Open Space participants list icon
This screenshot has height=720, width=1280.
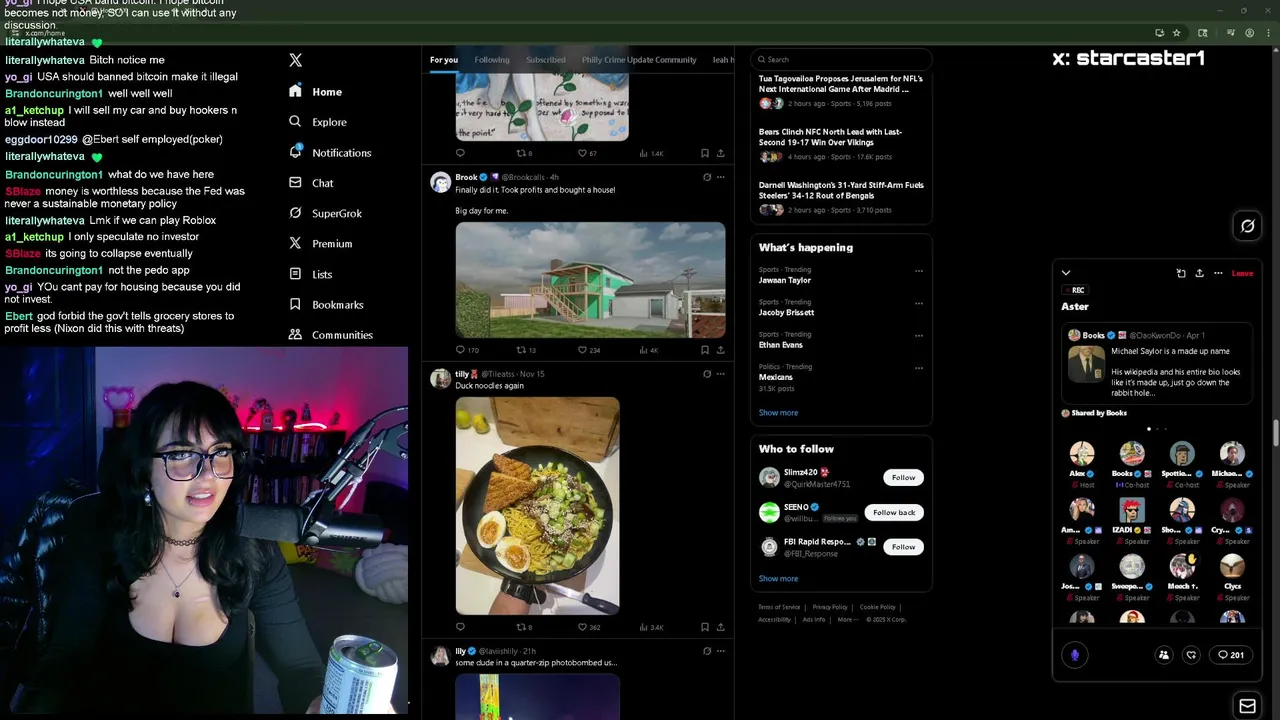[x=1164, y=655]
